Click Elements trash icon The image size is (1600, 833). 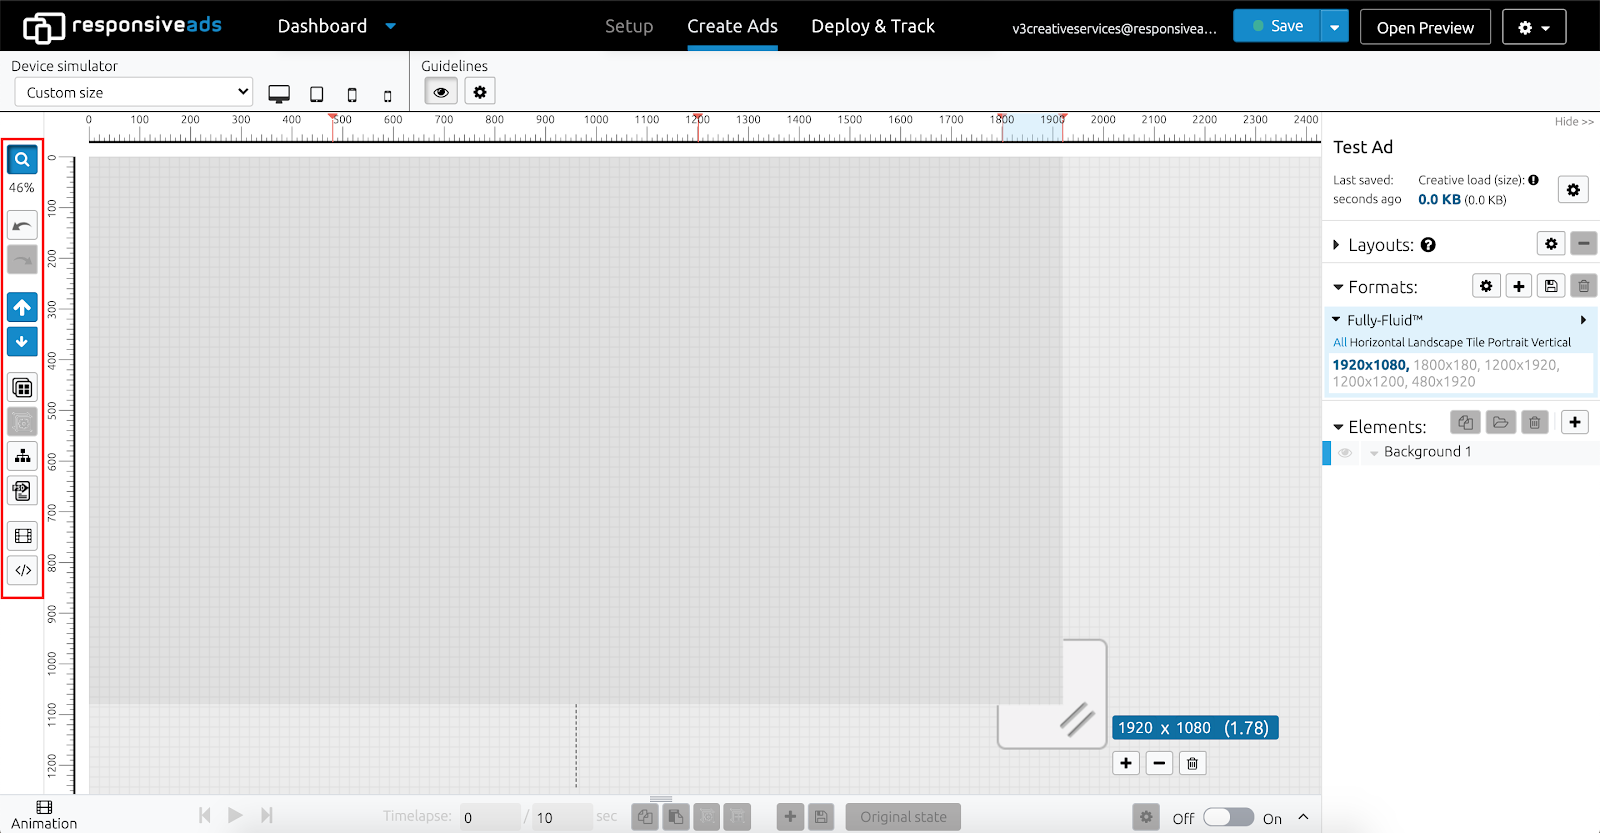(x=1534, y=422)
